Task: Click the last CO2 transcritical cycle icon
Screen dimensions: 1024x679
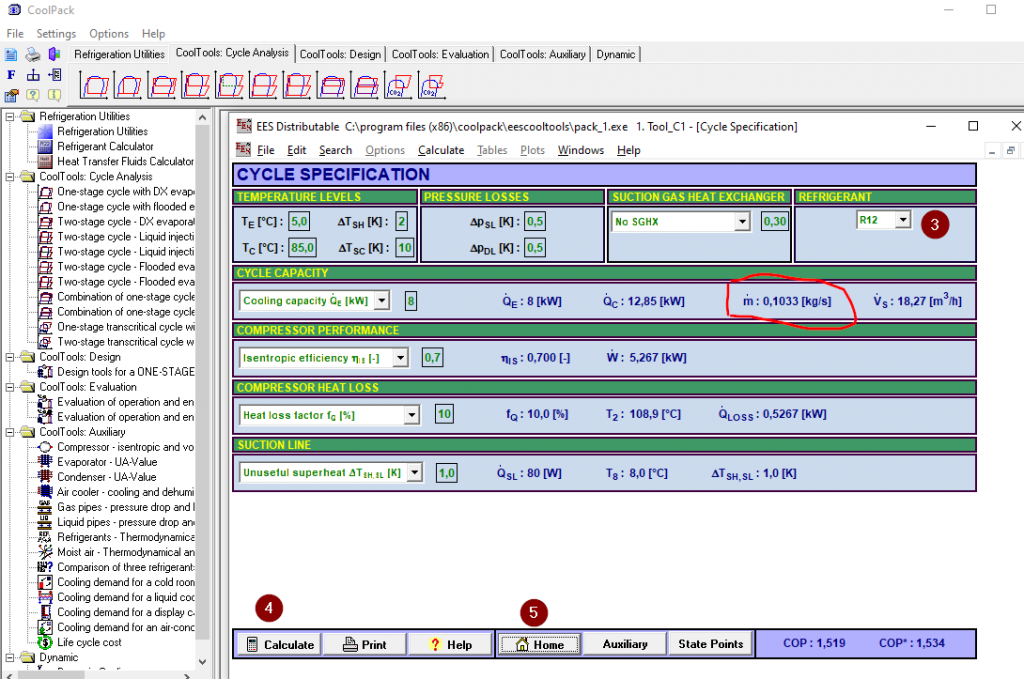Action: [x=431, y=87]
